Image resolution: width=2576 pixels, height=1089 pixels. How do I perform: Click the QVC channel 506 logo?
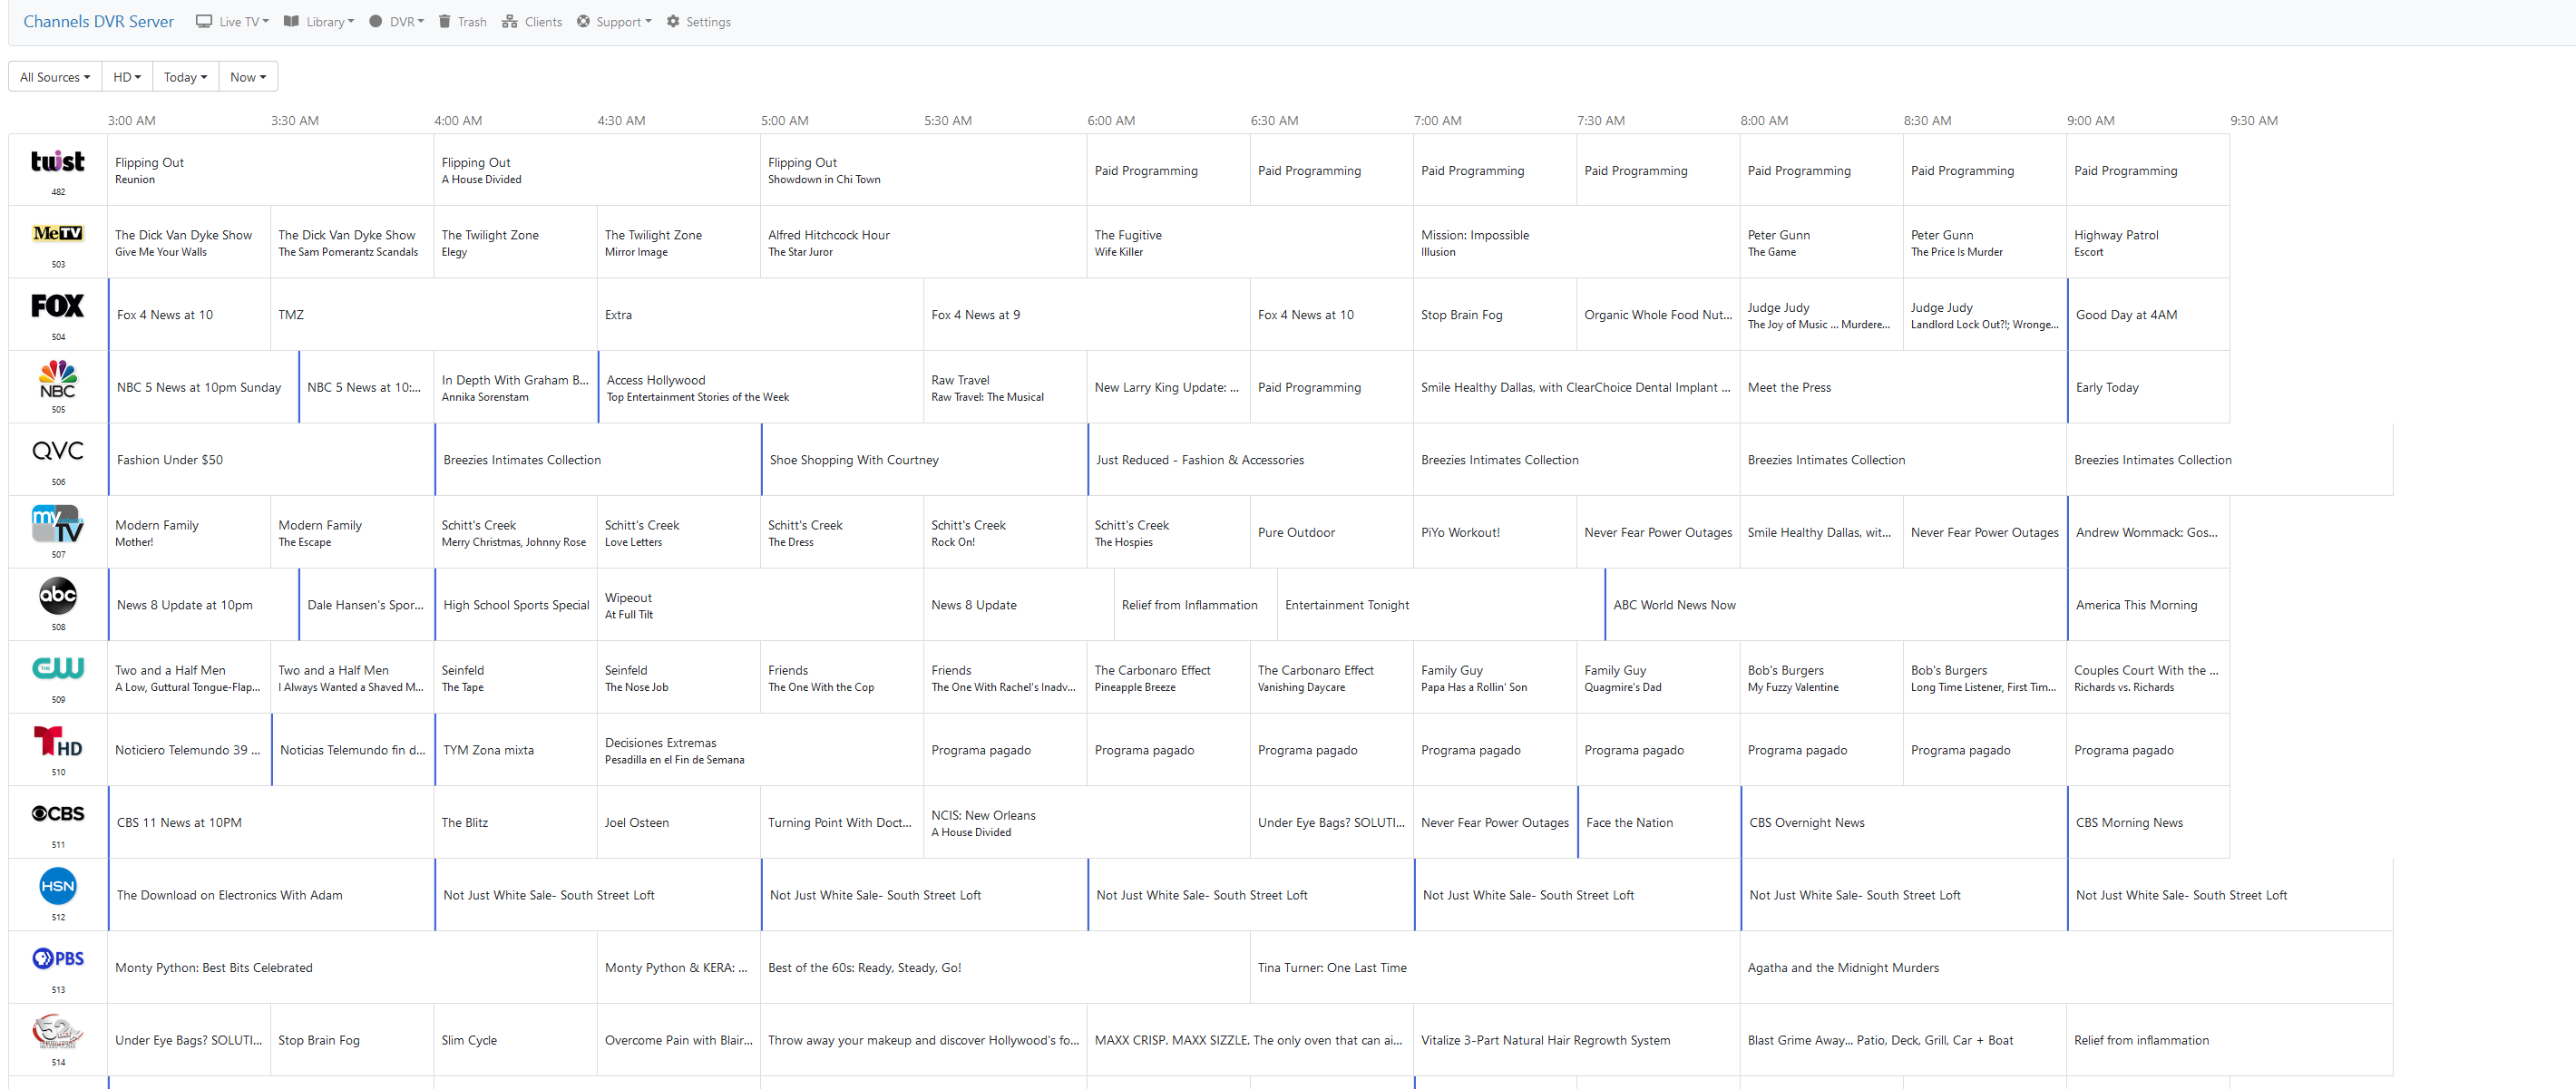(58, 451)
